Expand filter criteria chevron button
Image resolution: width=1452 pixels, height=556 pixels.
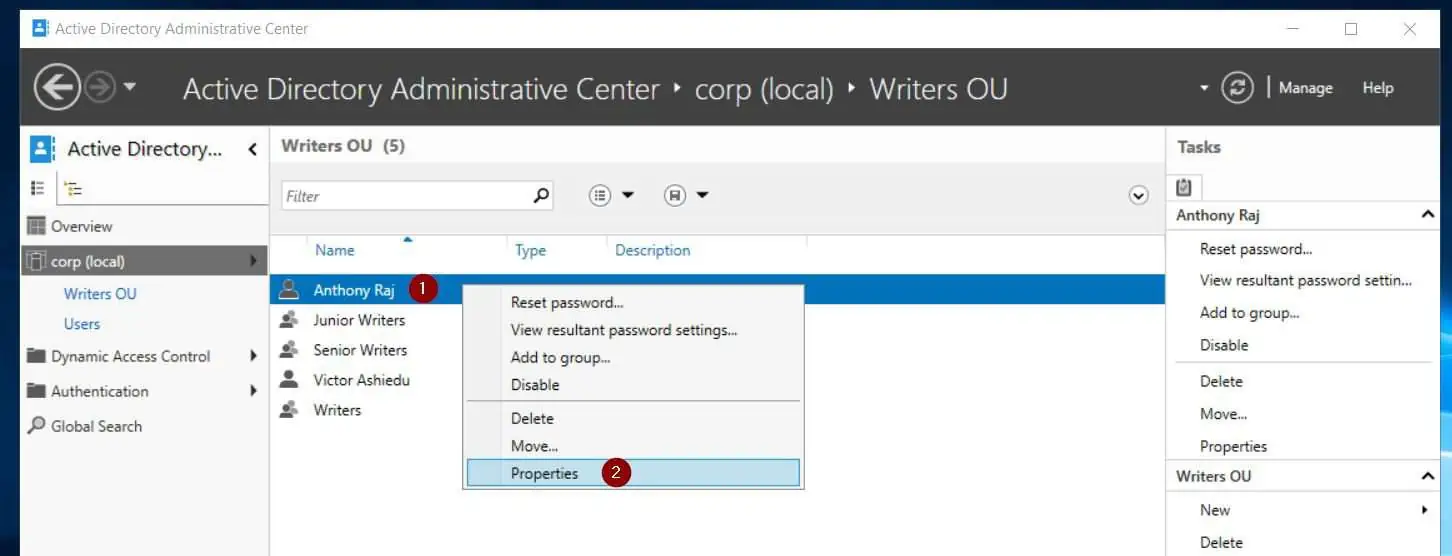click(1138, 196)
